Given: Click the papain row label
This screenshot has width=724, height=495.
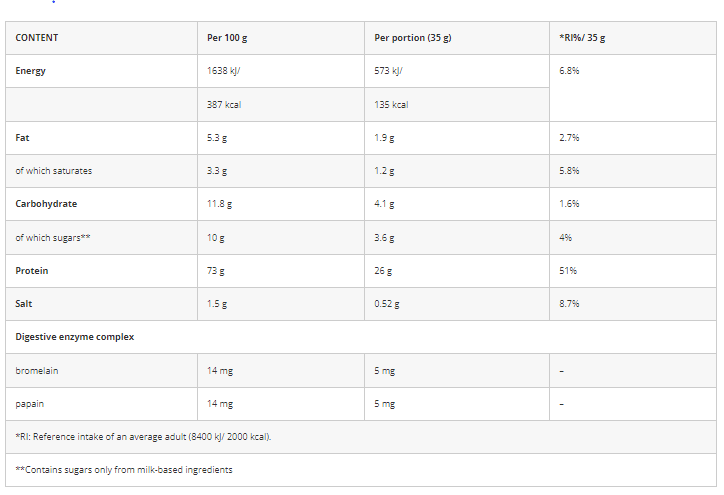Looking at the screenshot, I should coord(30,404).
